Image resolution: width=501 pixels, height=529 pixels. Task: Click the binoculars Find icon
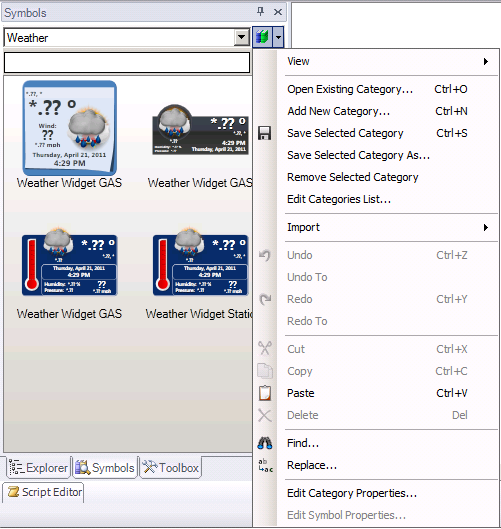pyautogui.click(x=265, y=443)
